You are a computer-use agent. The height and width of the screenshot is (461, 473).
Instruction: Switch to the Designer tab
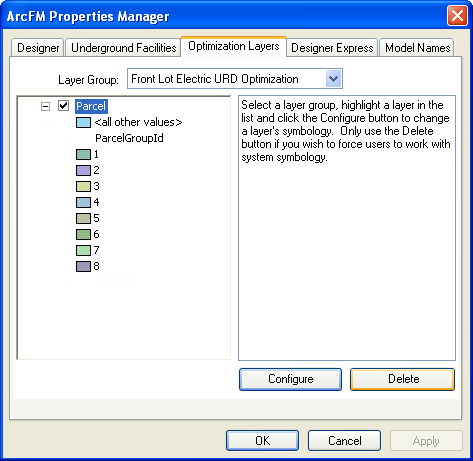38,48
